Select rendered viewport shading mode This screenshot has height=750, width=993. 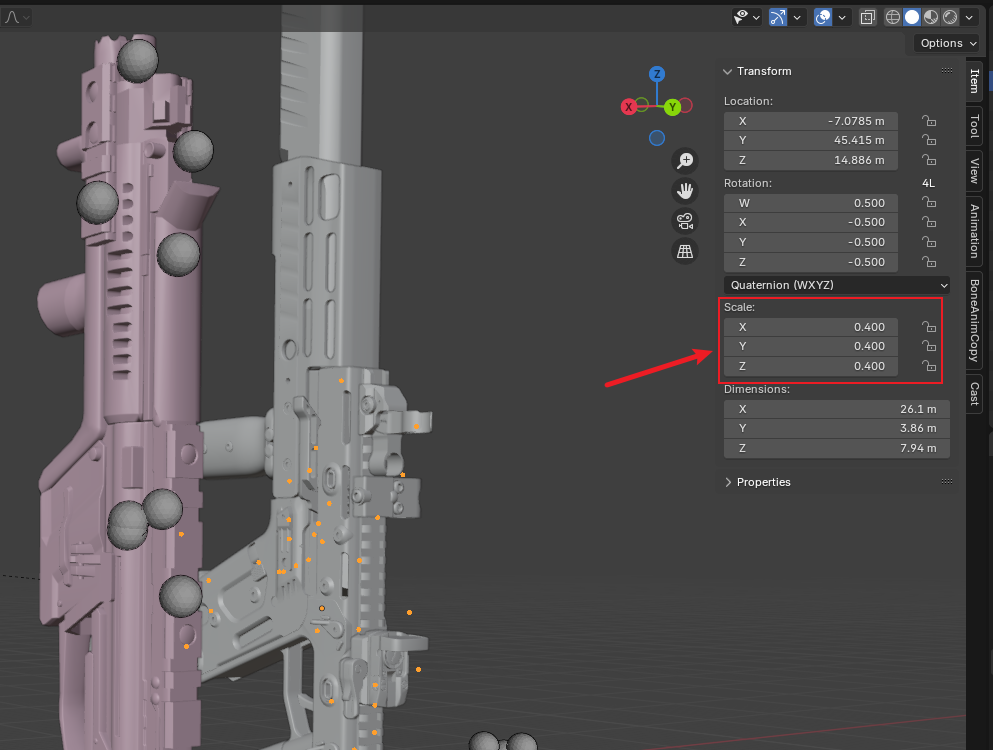point(950,17)
